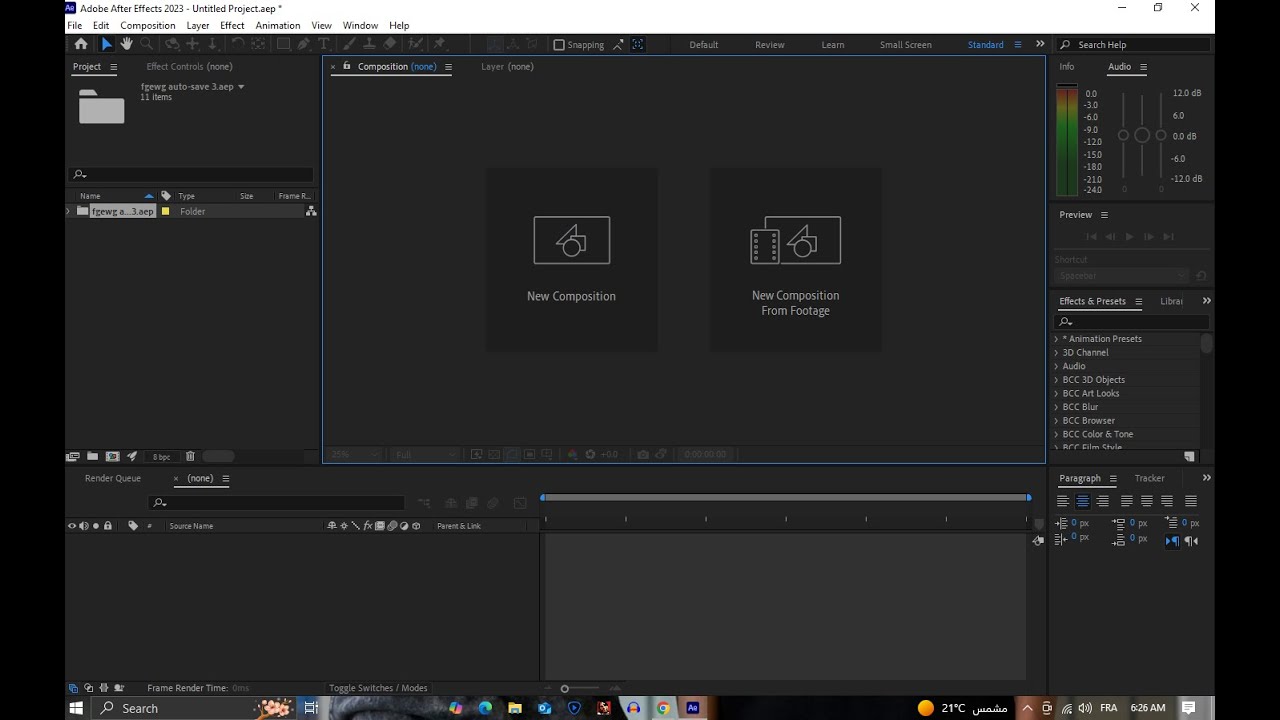
Task: Expand Animation Presets category
Action: [x=1056, y=339]
